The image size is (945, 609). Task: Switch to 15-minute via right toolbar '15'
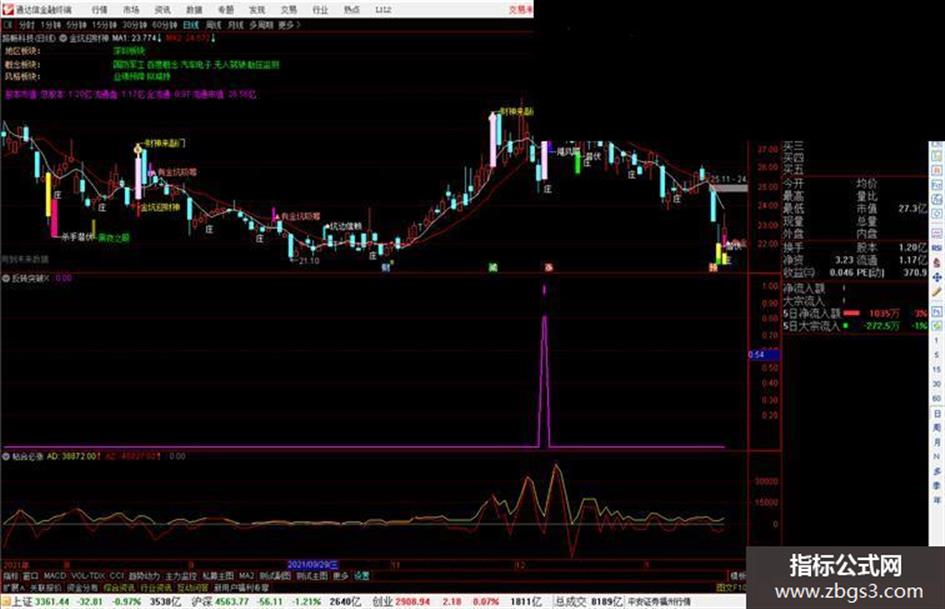tap(937, 370)
